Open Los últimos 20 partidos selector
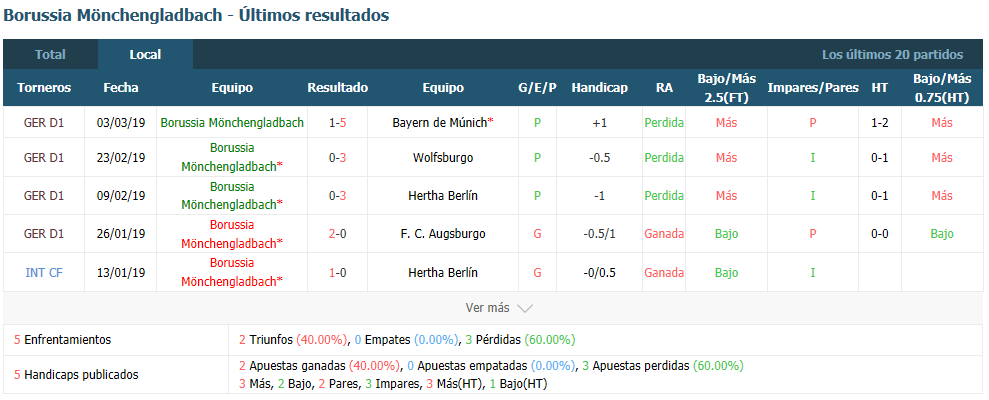This screenshot has height=400, width=989. (892, 55)
